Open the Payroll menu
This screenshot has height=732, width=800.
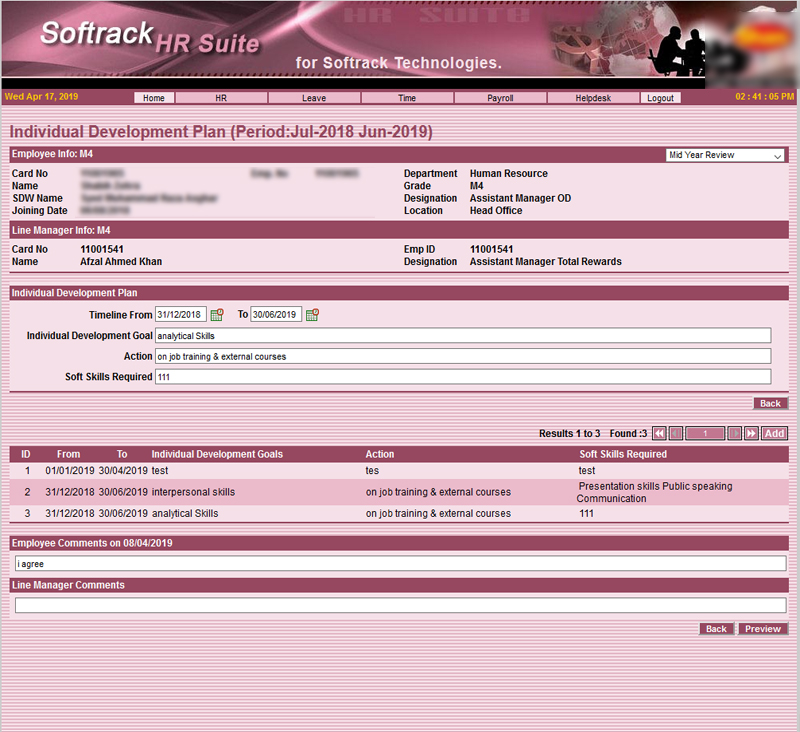point(500,98)
